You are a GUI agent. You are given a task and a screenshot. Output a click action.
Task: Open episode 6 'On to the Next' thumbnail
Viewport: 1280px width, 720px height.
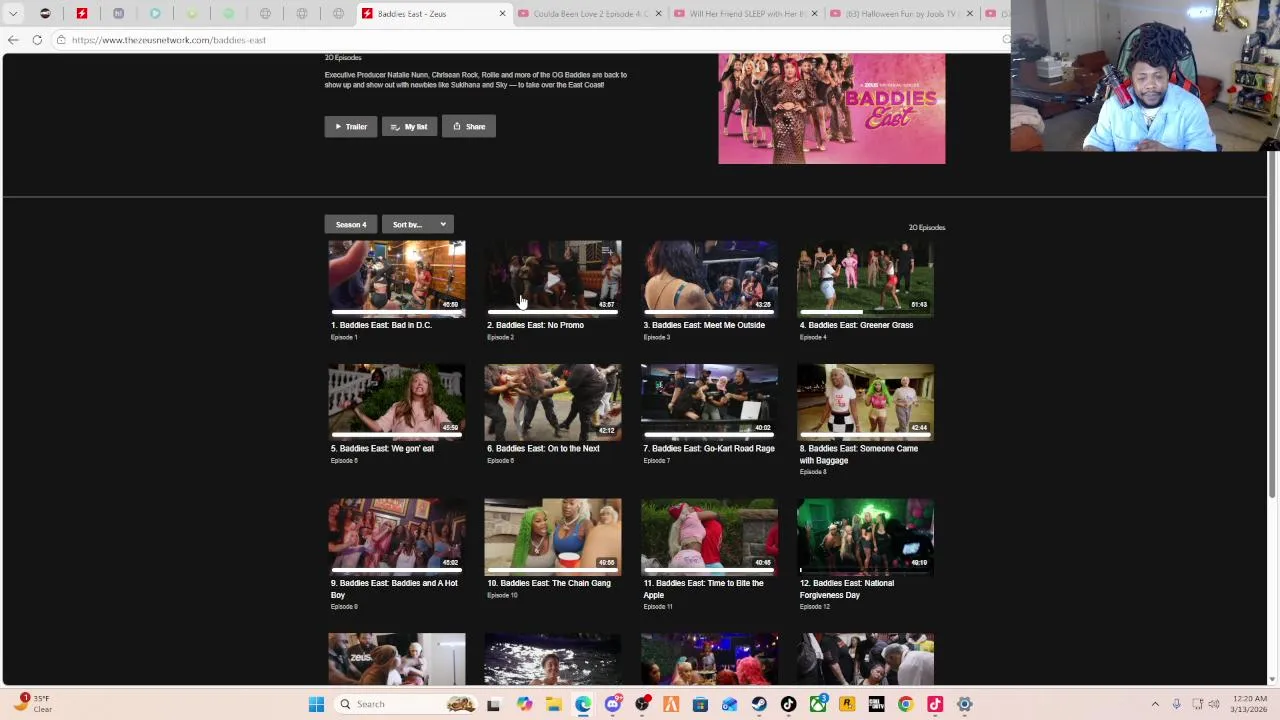click(x=553, y=401)
